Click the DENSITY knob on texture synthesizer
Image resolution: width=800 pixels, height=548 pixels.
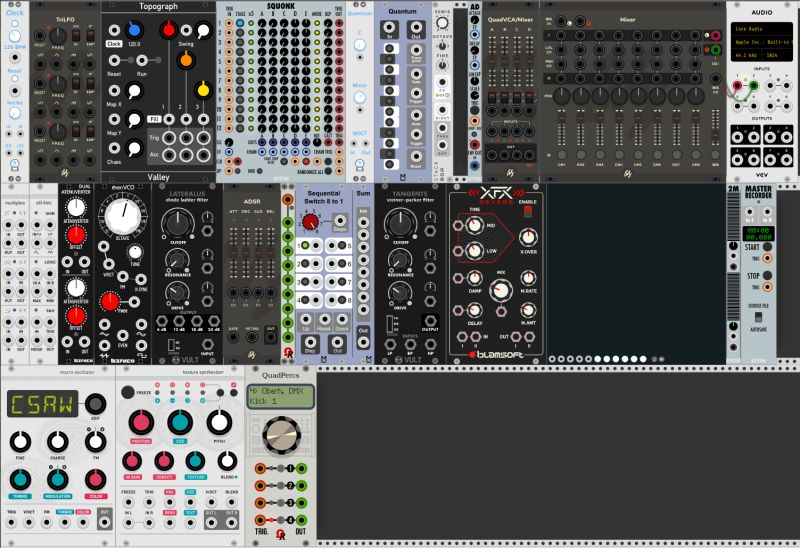tap(164, 461)
